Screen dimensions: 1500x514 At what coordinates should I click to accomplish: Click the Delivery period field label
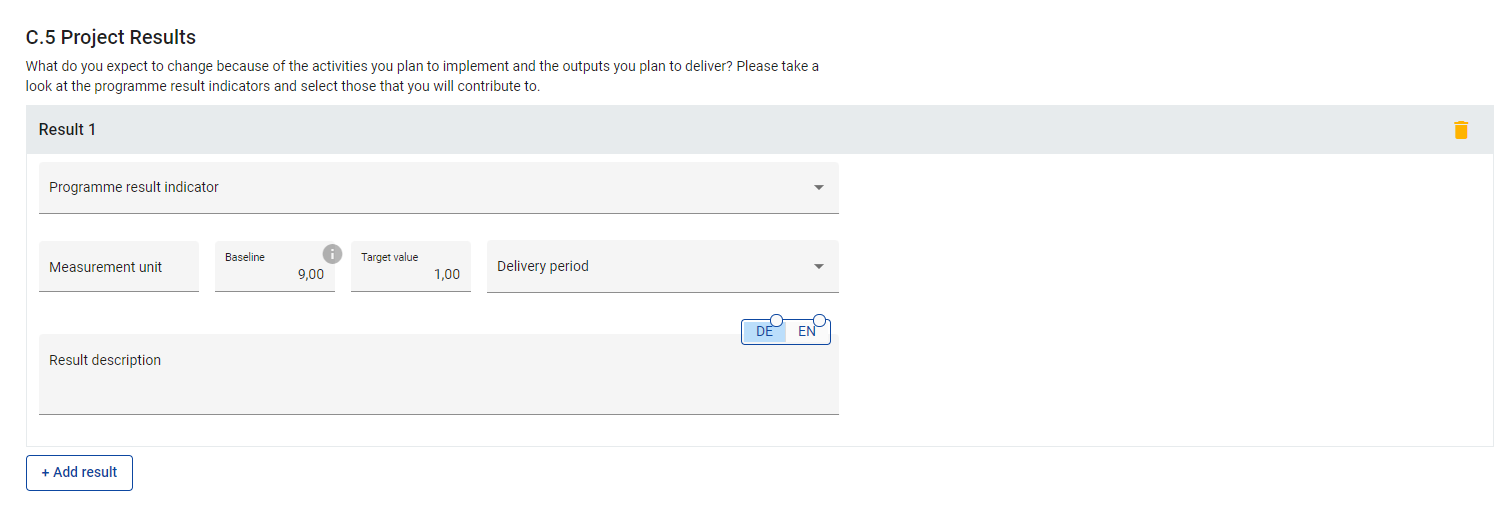(x=543, y=266)
